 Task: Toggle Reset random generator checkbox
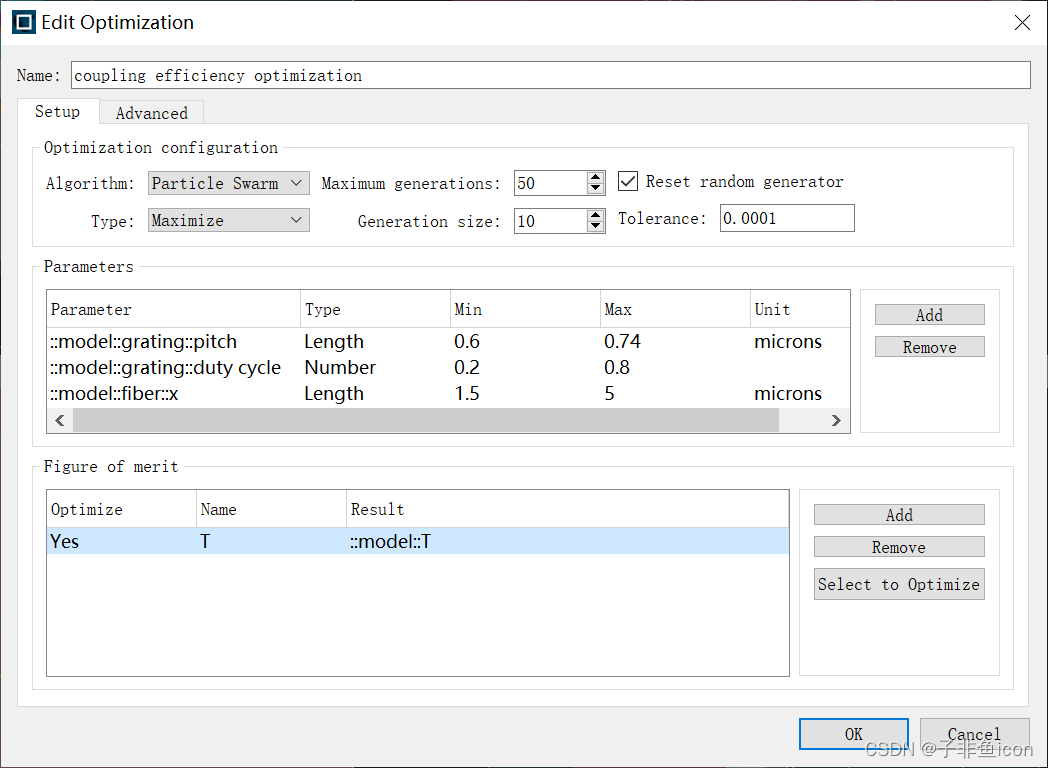pos(627,181)
